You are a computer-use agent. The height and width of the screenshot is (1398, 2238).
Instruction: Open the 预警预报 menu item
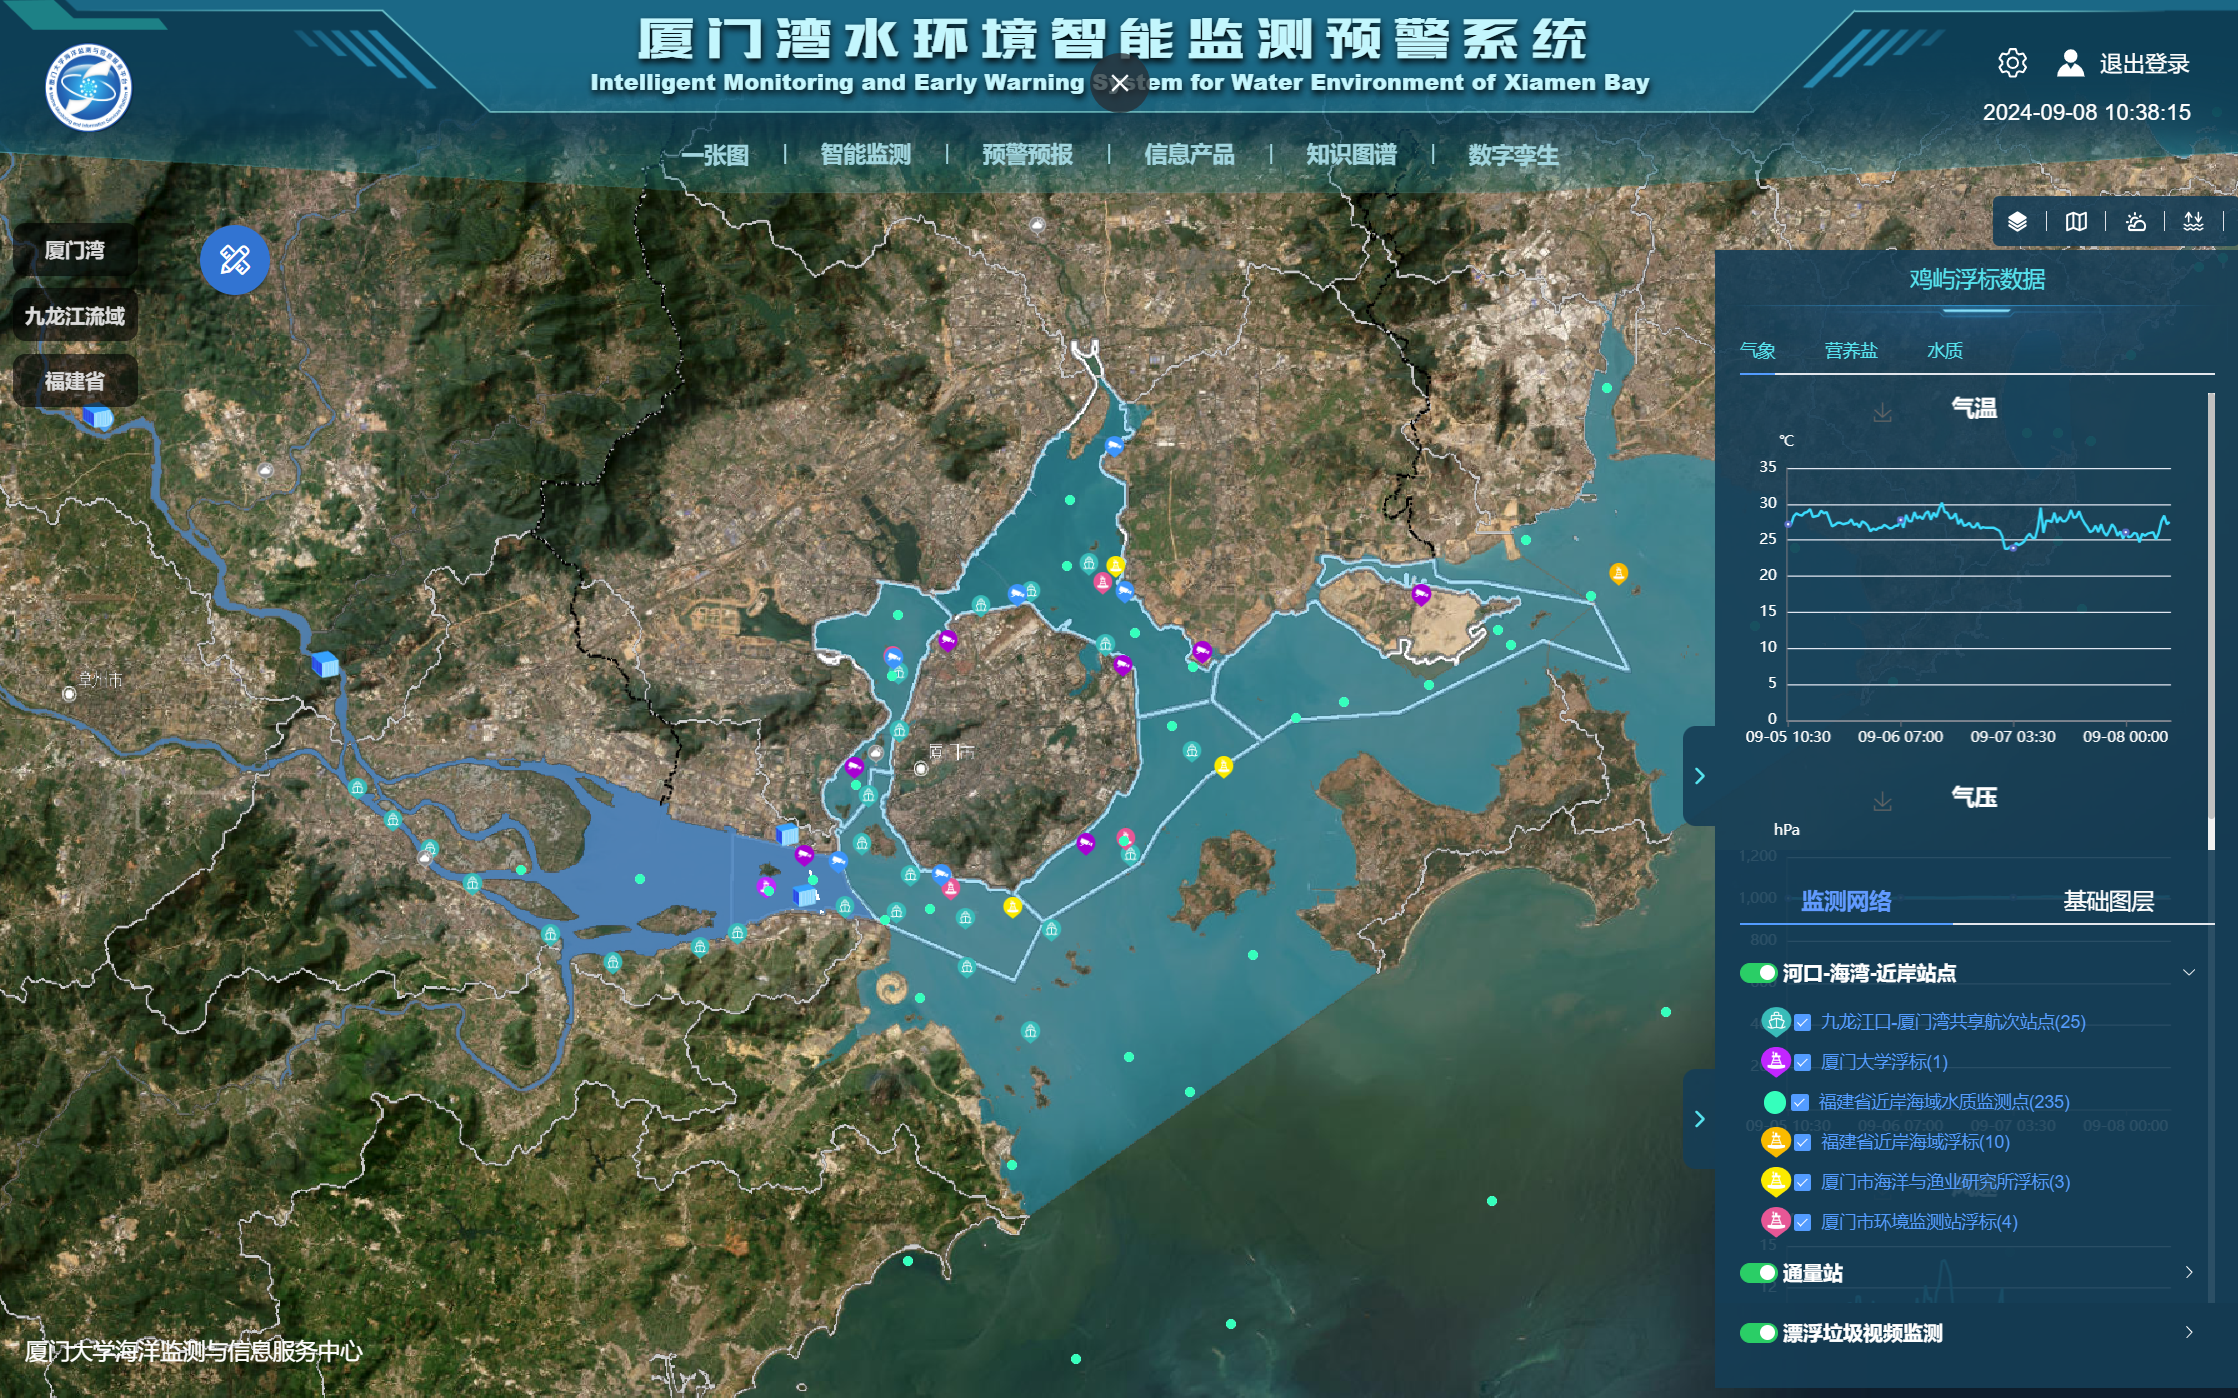point(1027,155)
